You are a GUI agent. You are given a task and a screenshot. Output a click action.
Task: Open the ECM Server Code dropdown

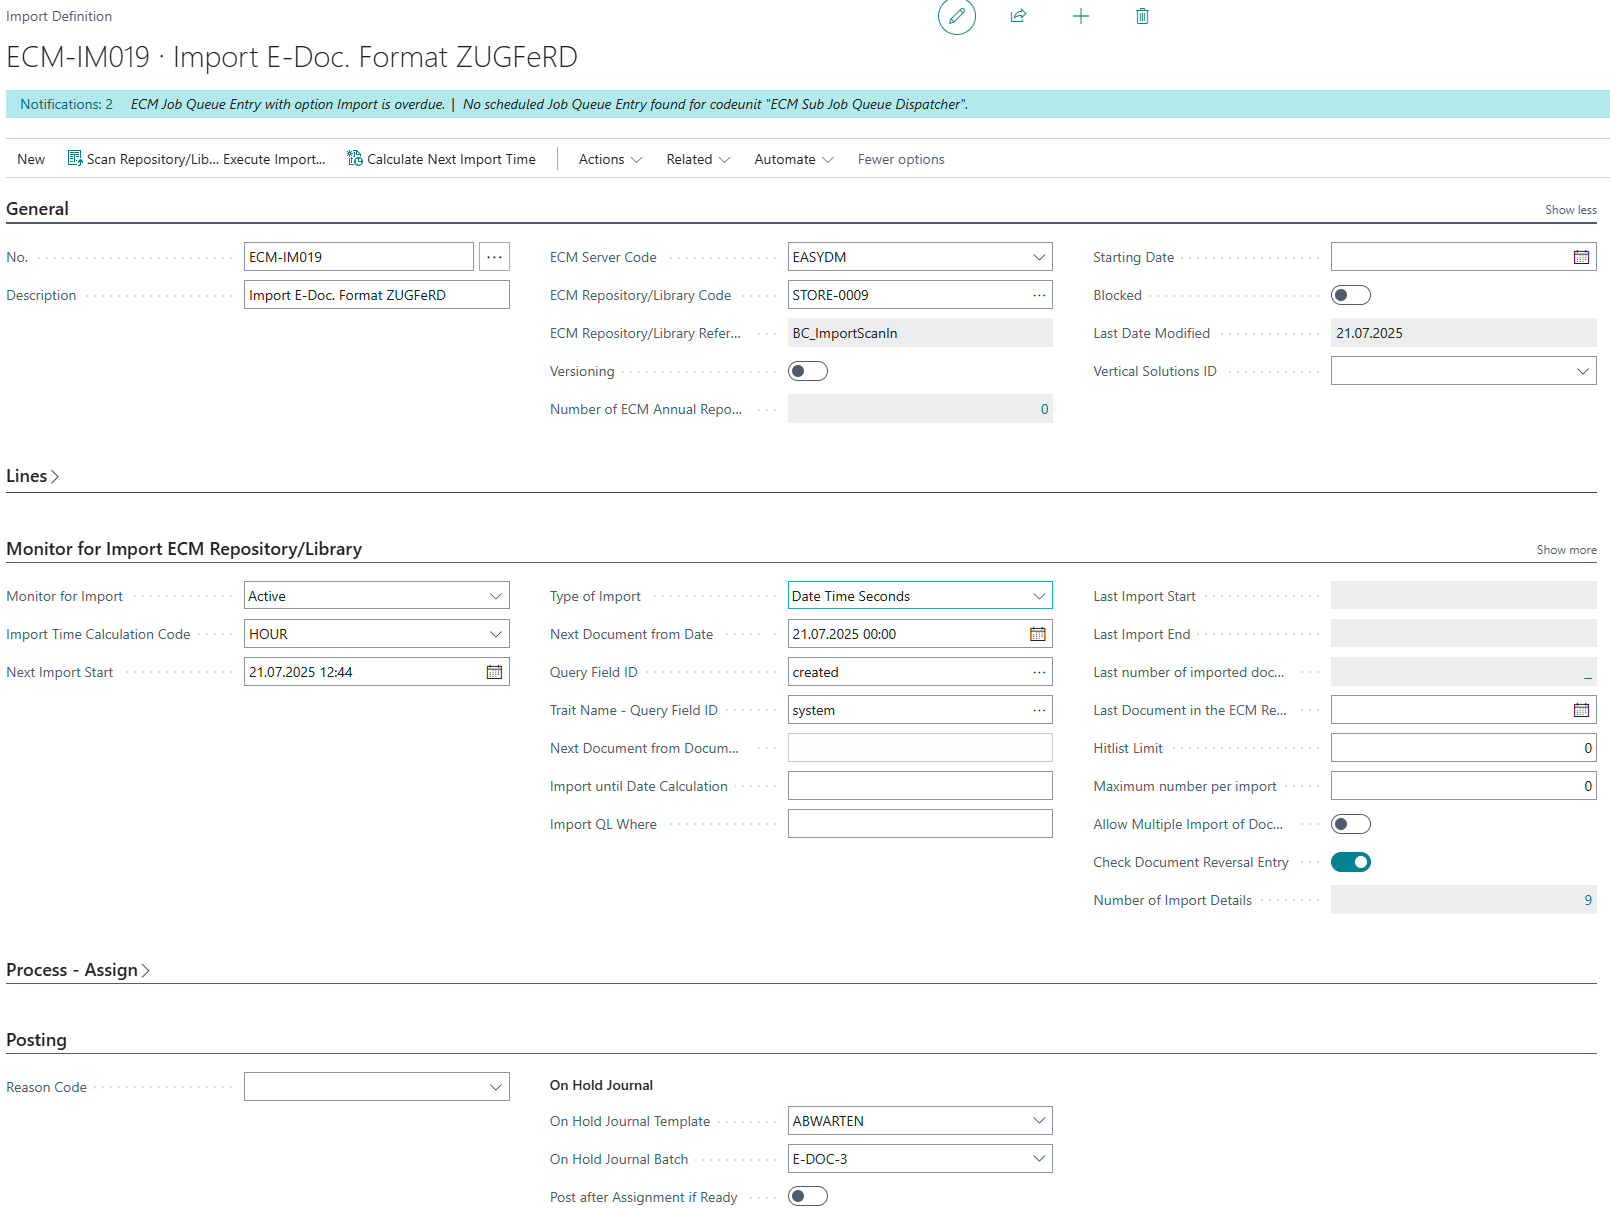(x=1039, y=257)
